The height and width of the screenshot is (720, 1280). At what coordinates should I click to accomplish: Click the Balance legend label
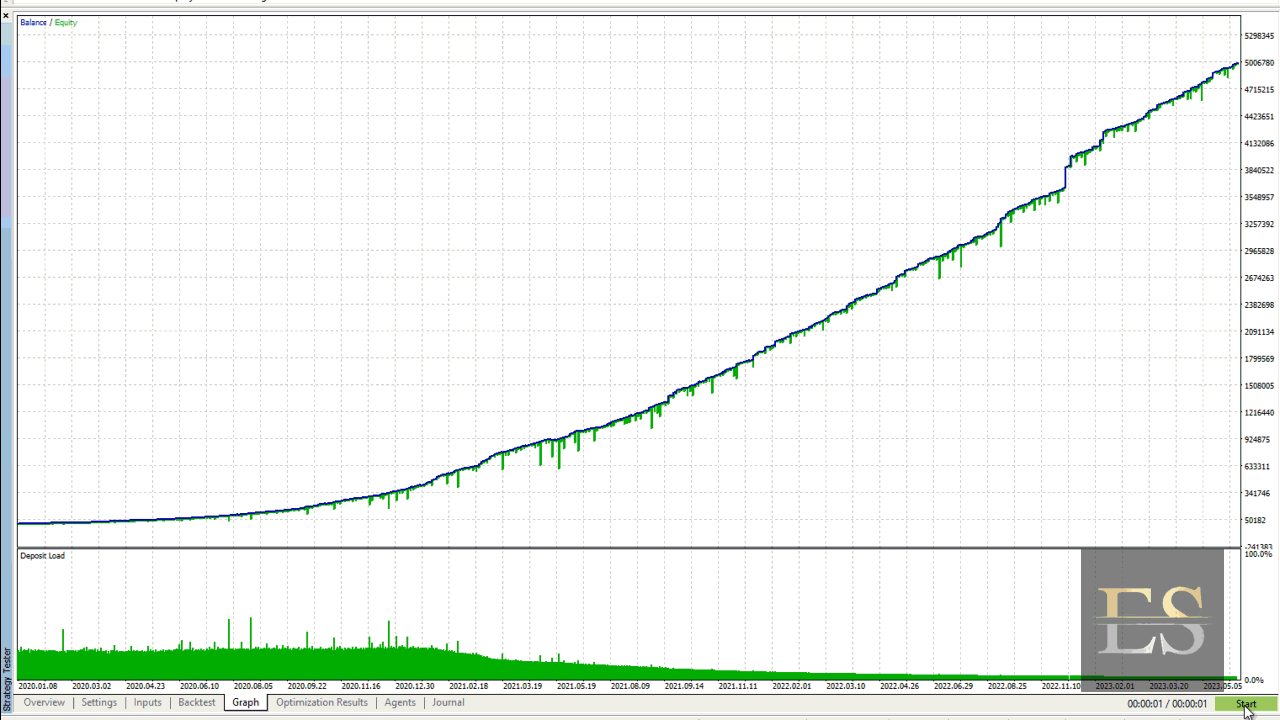click(33, 22)
